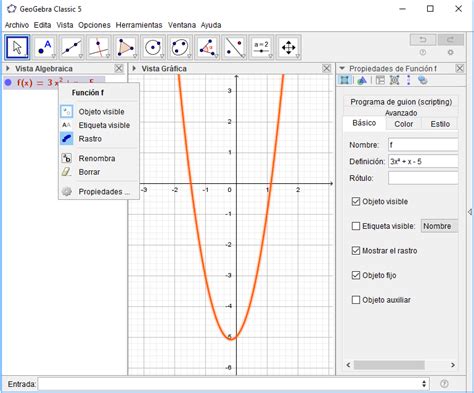The image size is (474, 393).
Task: Open the Archivo menu
Action: (x=17, y=25)
